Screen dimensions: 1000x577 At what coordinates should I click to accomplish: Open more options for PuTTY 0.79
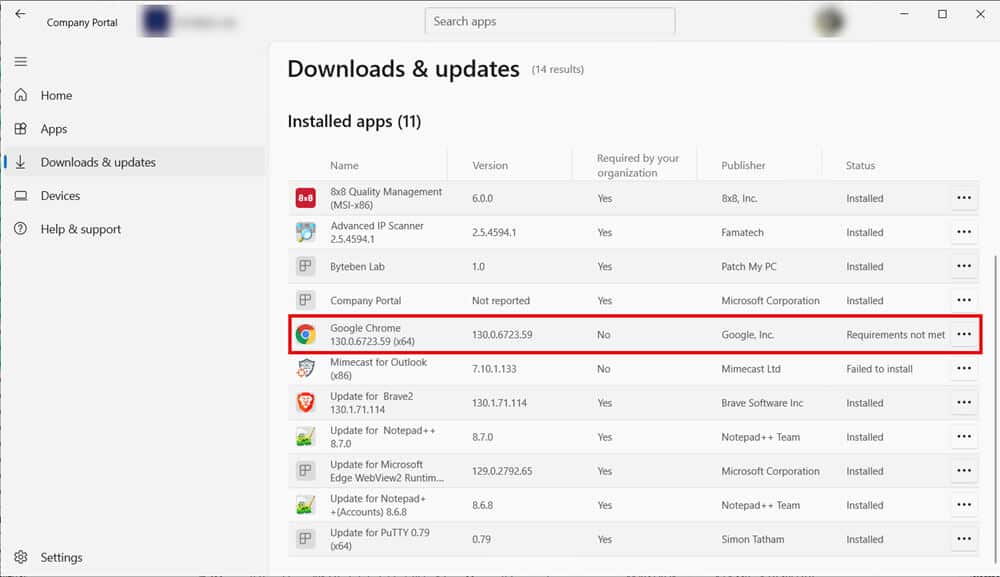[x=964, y=539]
